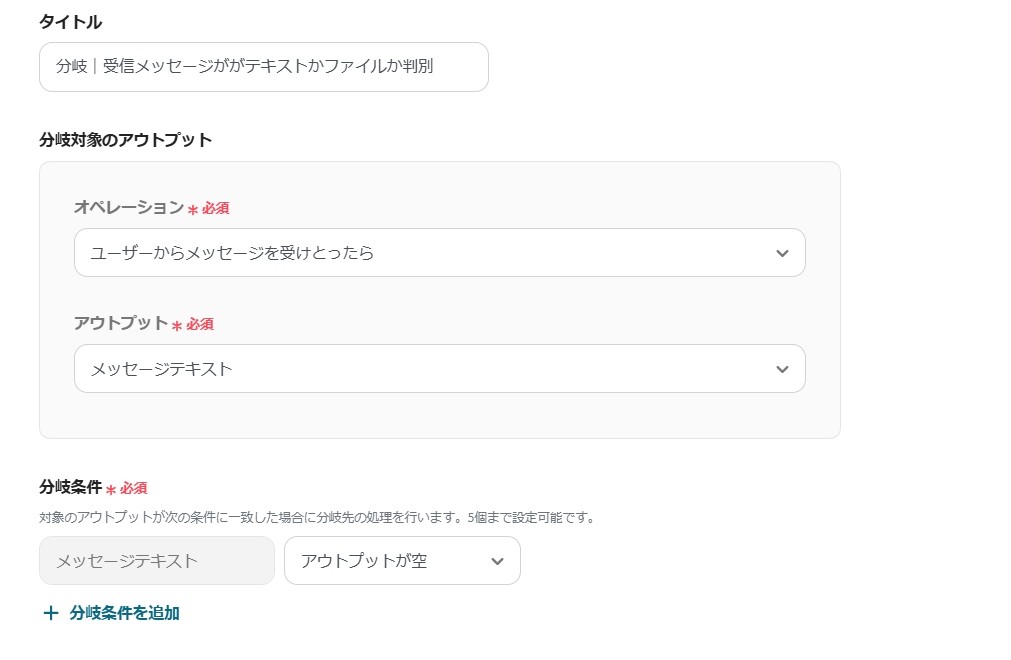1011x660 pixels.
Task: Click the 分岐対象のアウトプット section heading
Action: pyautogui.click(x=125, y=139)
